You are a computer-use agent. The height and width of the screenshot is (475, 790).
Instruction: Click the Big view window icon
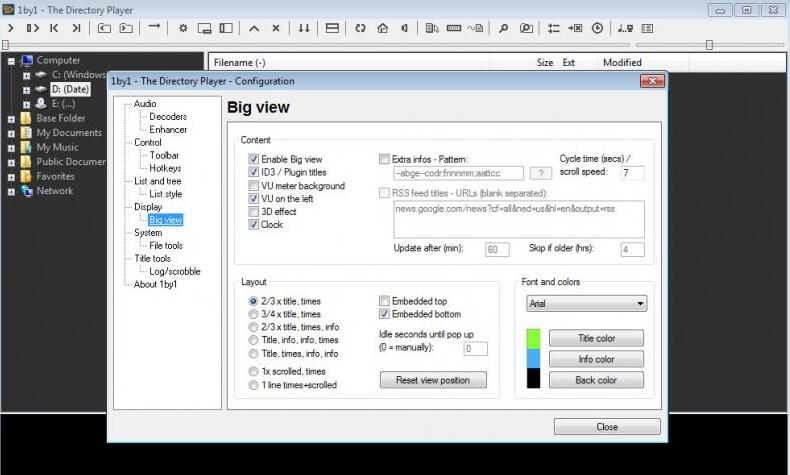pos(205,28)
